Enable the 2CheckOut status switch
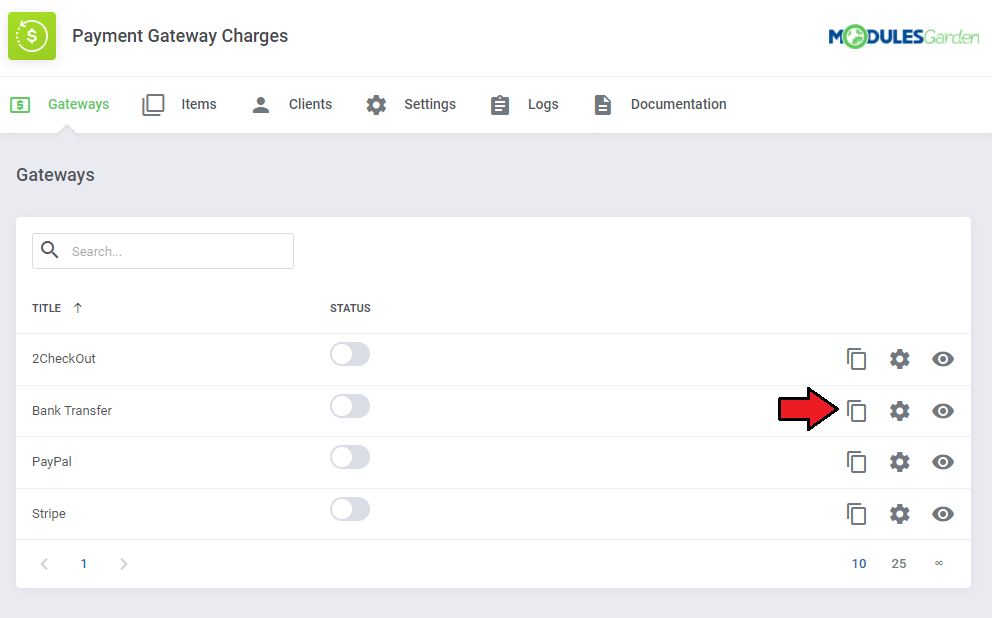 [350, 354]
